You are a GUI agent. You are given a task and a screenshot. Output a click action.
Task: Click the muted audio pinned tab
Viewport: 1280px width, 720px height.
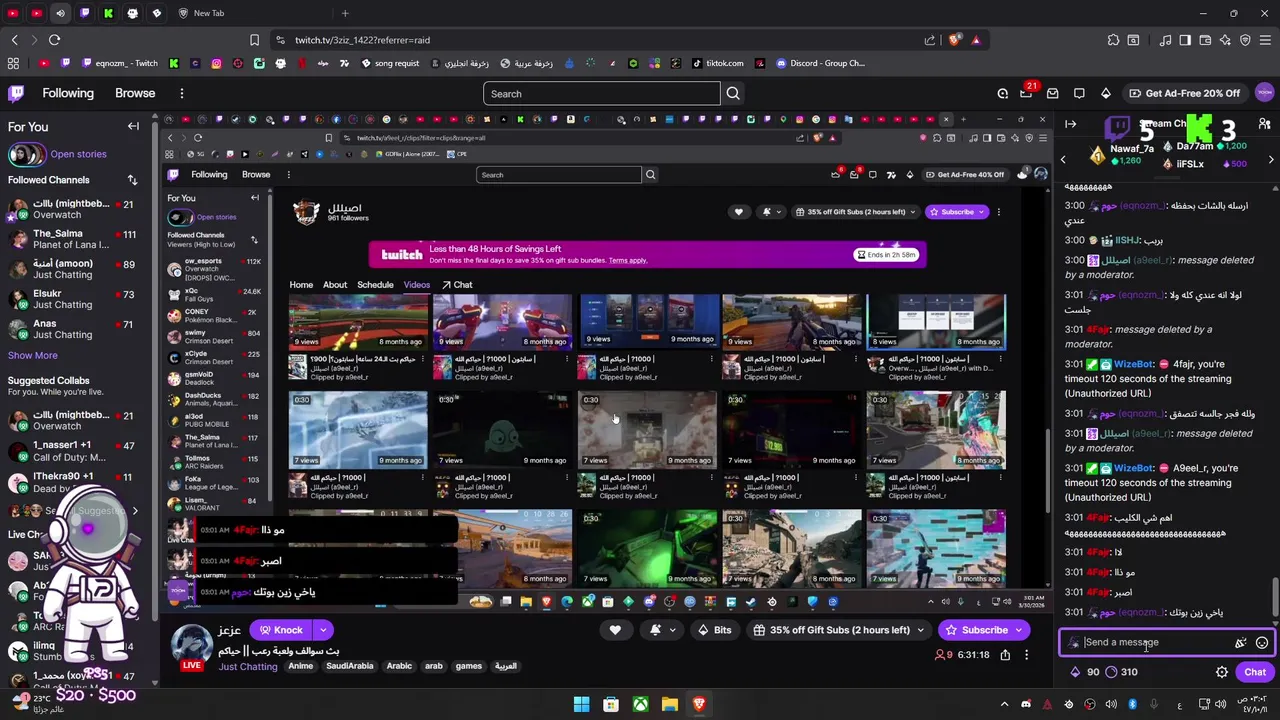pos(60,13)
